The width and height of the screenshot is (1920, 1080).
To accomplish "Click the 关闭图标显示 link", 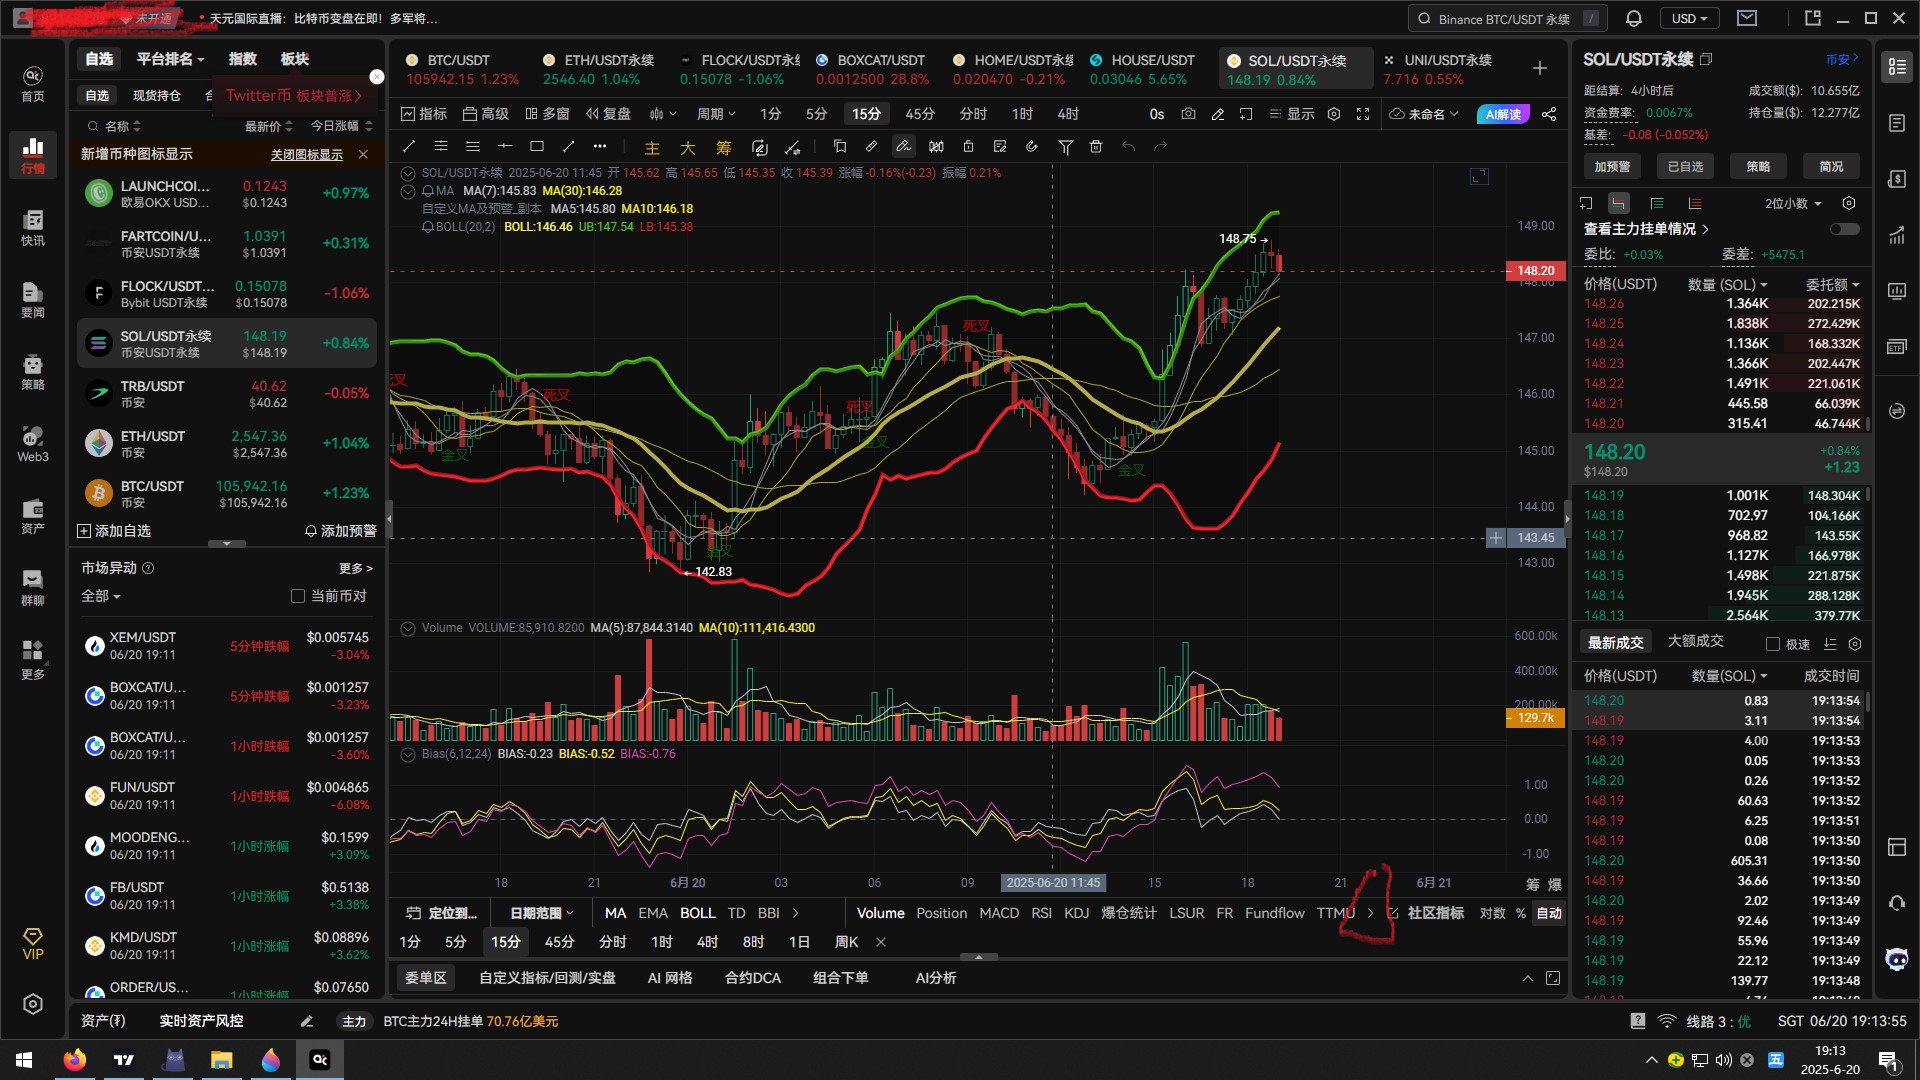I will pyautogui.click(x=306, y=154).
